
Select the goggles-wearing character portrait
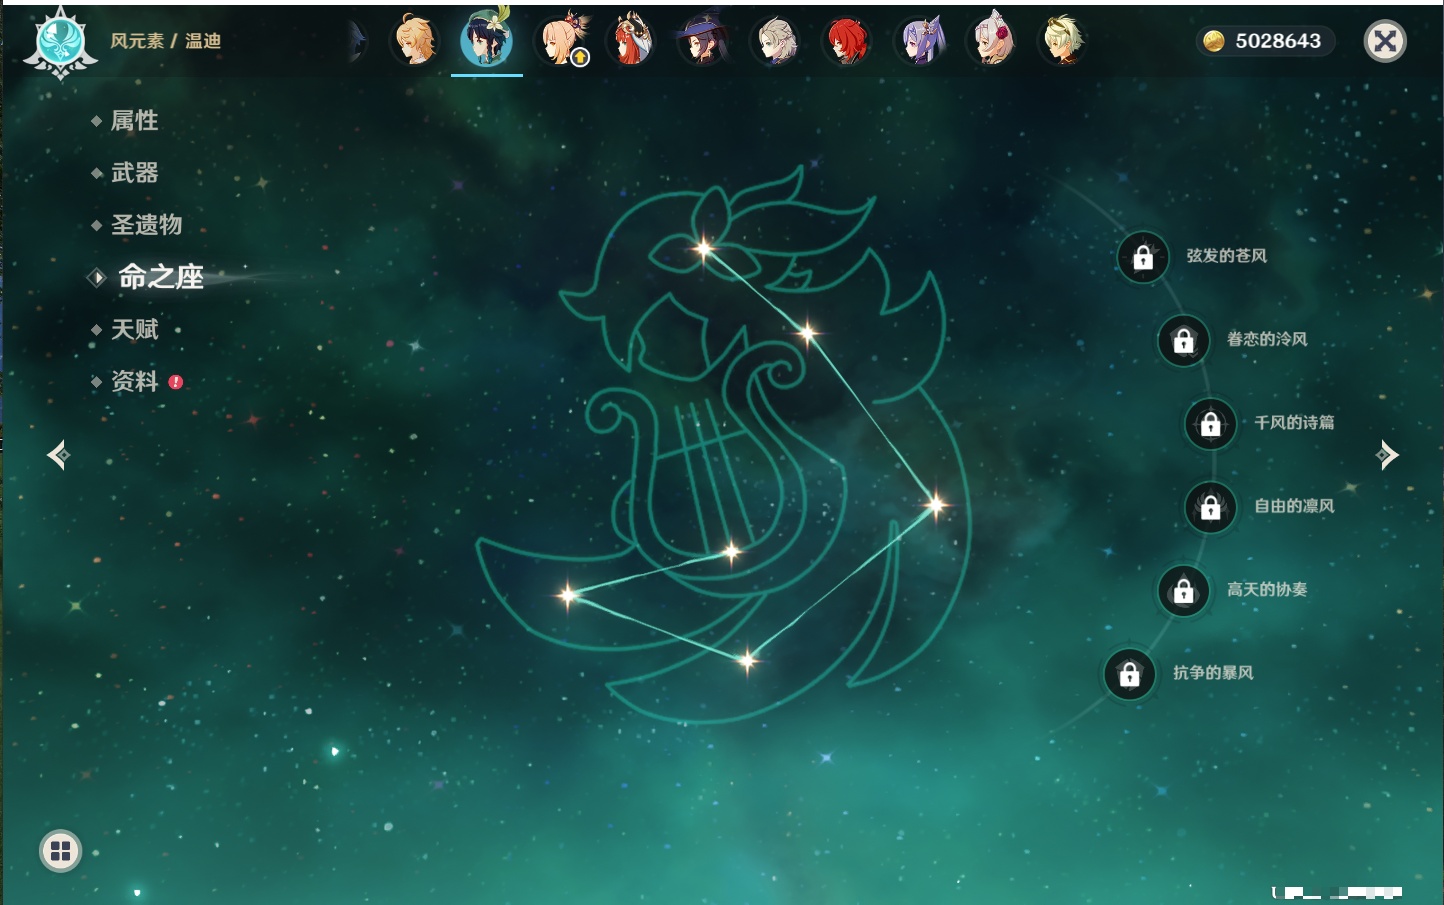[x=1063, y=41]
